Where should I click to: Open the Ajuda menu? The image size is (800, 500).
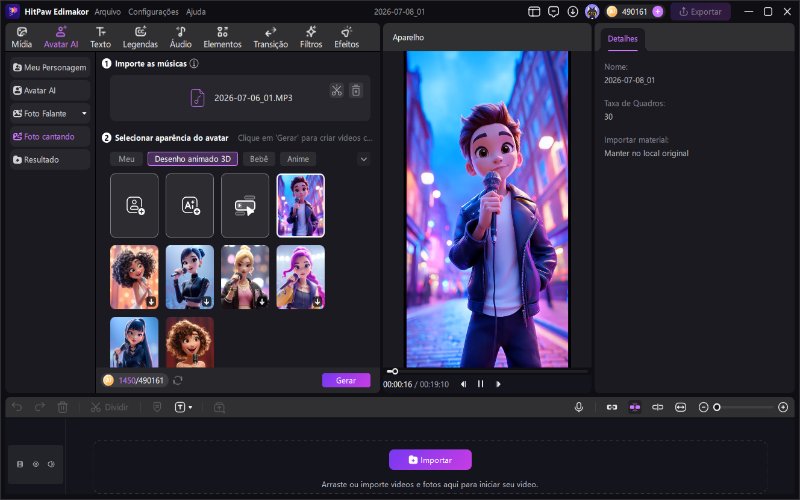(x=196, y=12)
